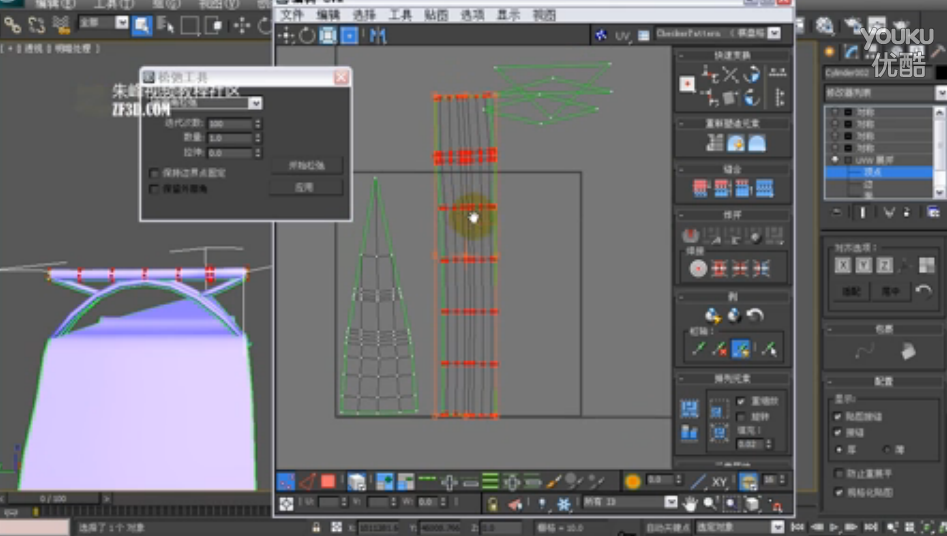Click the Pan hand tool in UV editor
The width and height of the screenshot is (947, 536).
(690, 503)
